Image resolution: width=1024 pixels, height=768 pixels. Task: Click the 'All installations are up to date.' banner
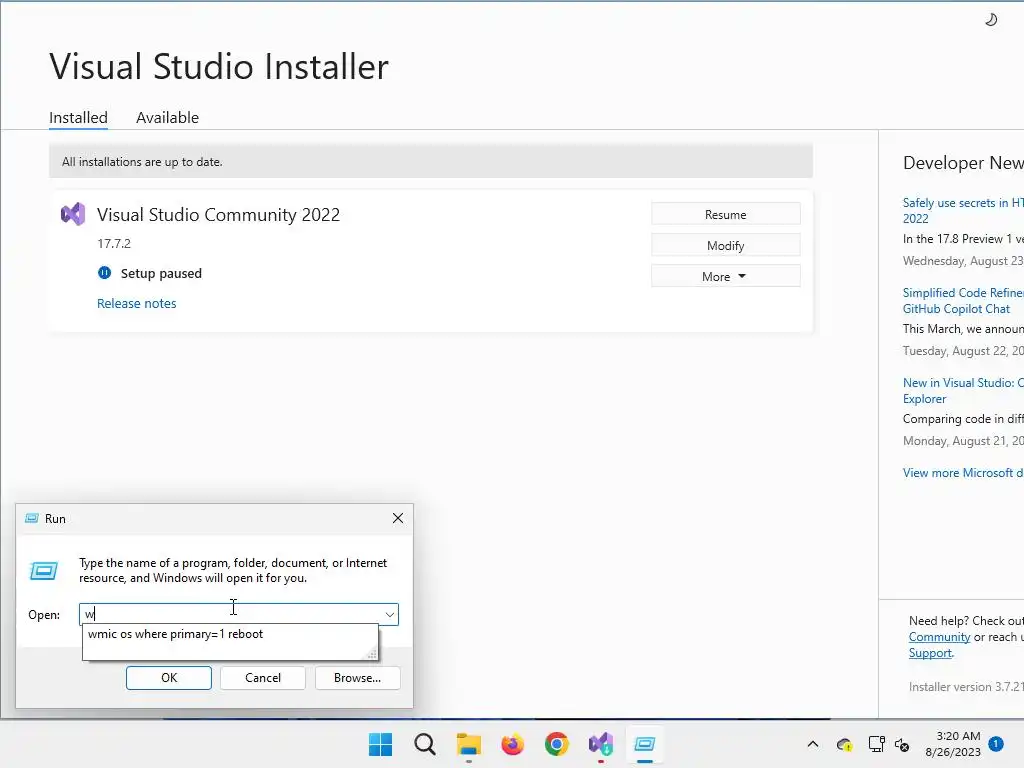(431, 161)
